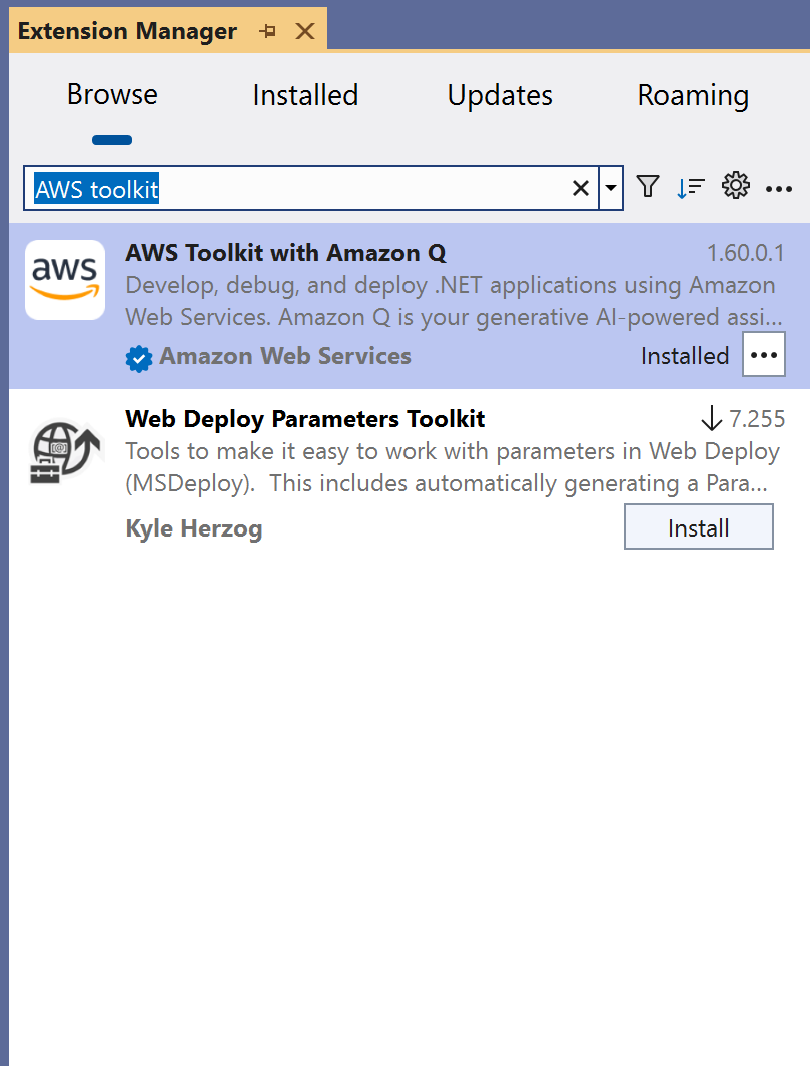
Task: Click the Kyle Herzog publisher name
Action: point(194,528)
